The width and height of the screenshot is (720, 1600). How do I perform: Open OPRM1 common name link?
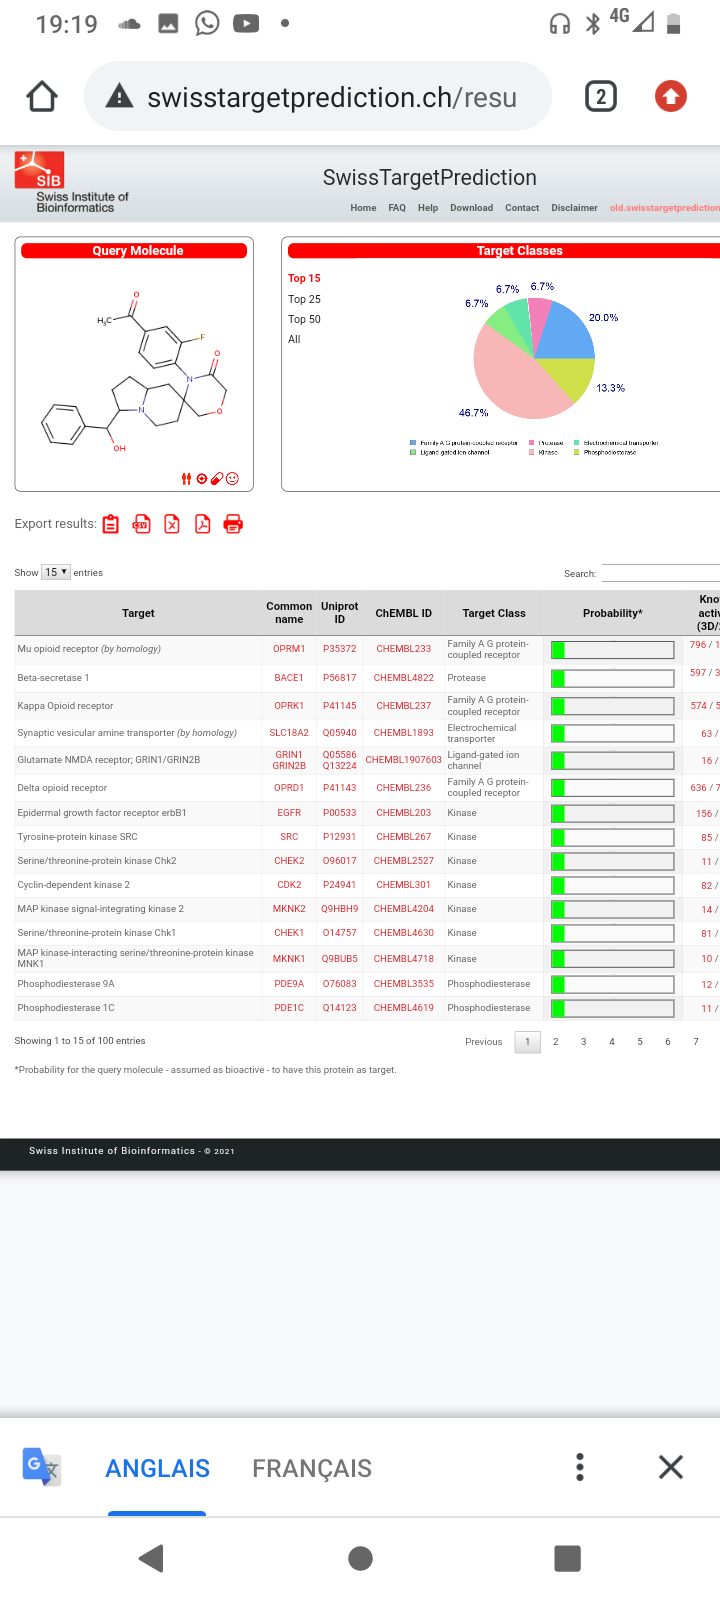click(289, 649)
